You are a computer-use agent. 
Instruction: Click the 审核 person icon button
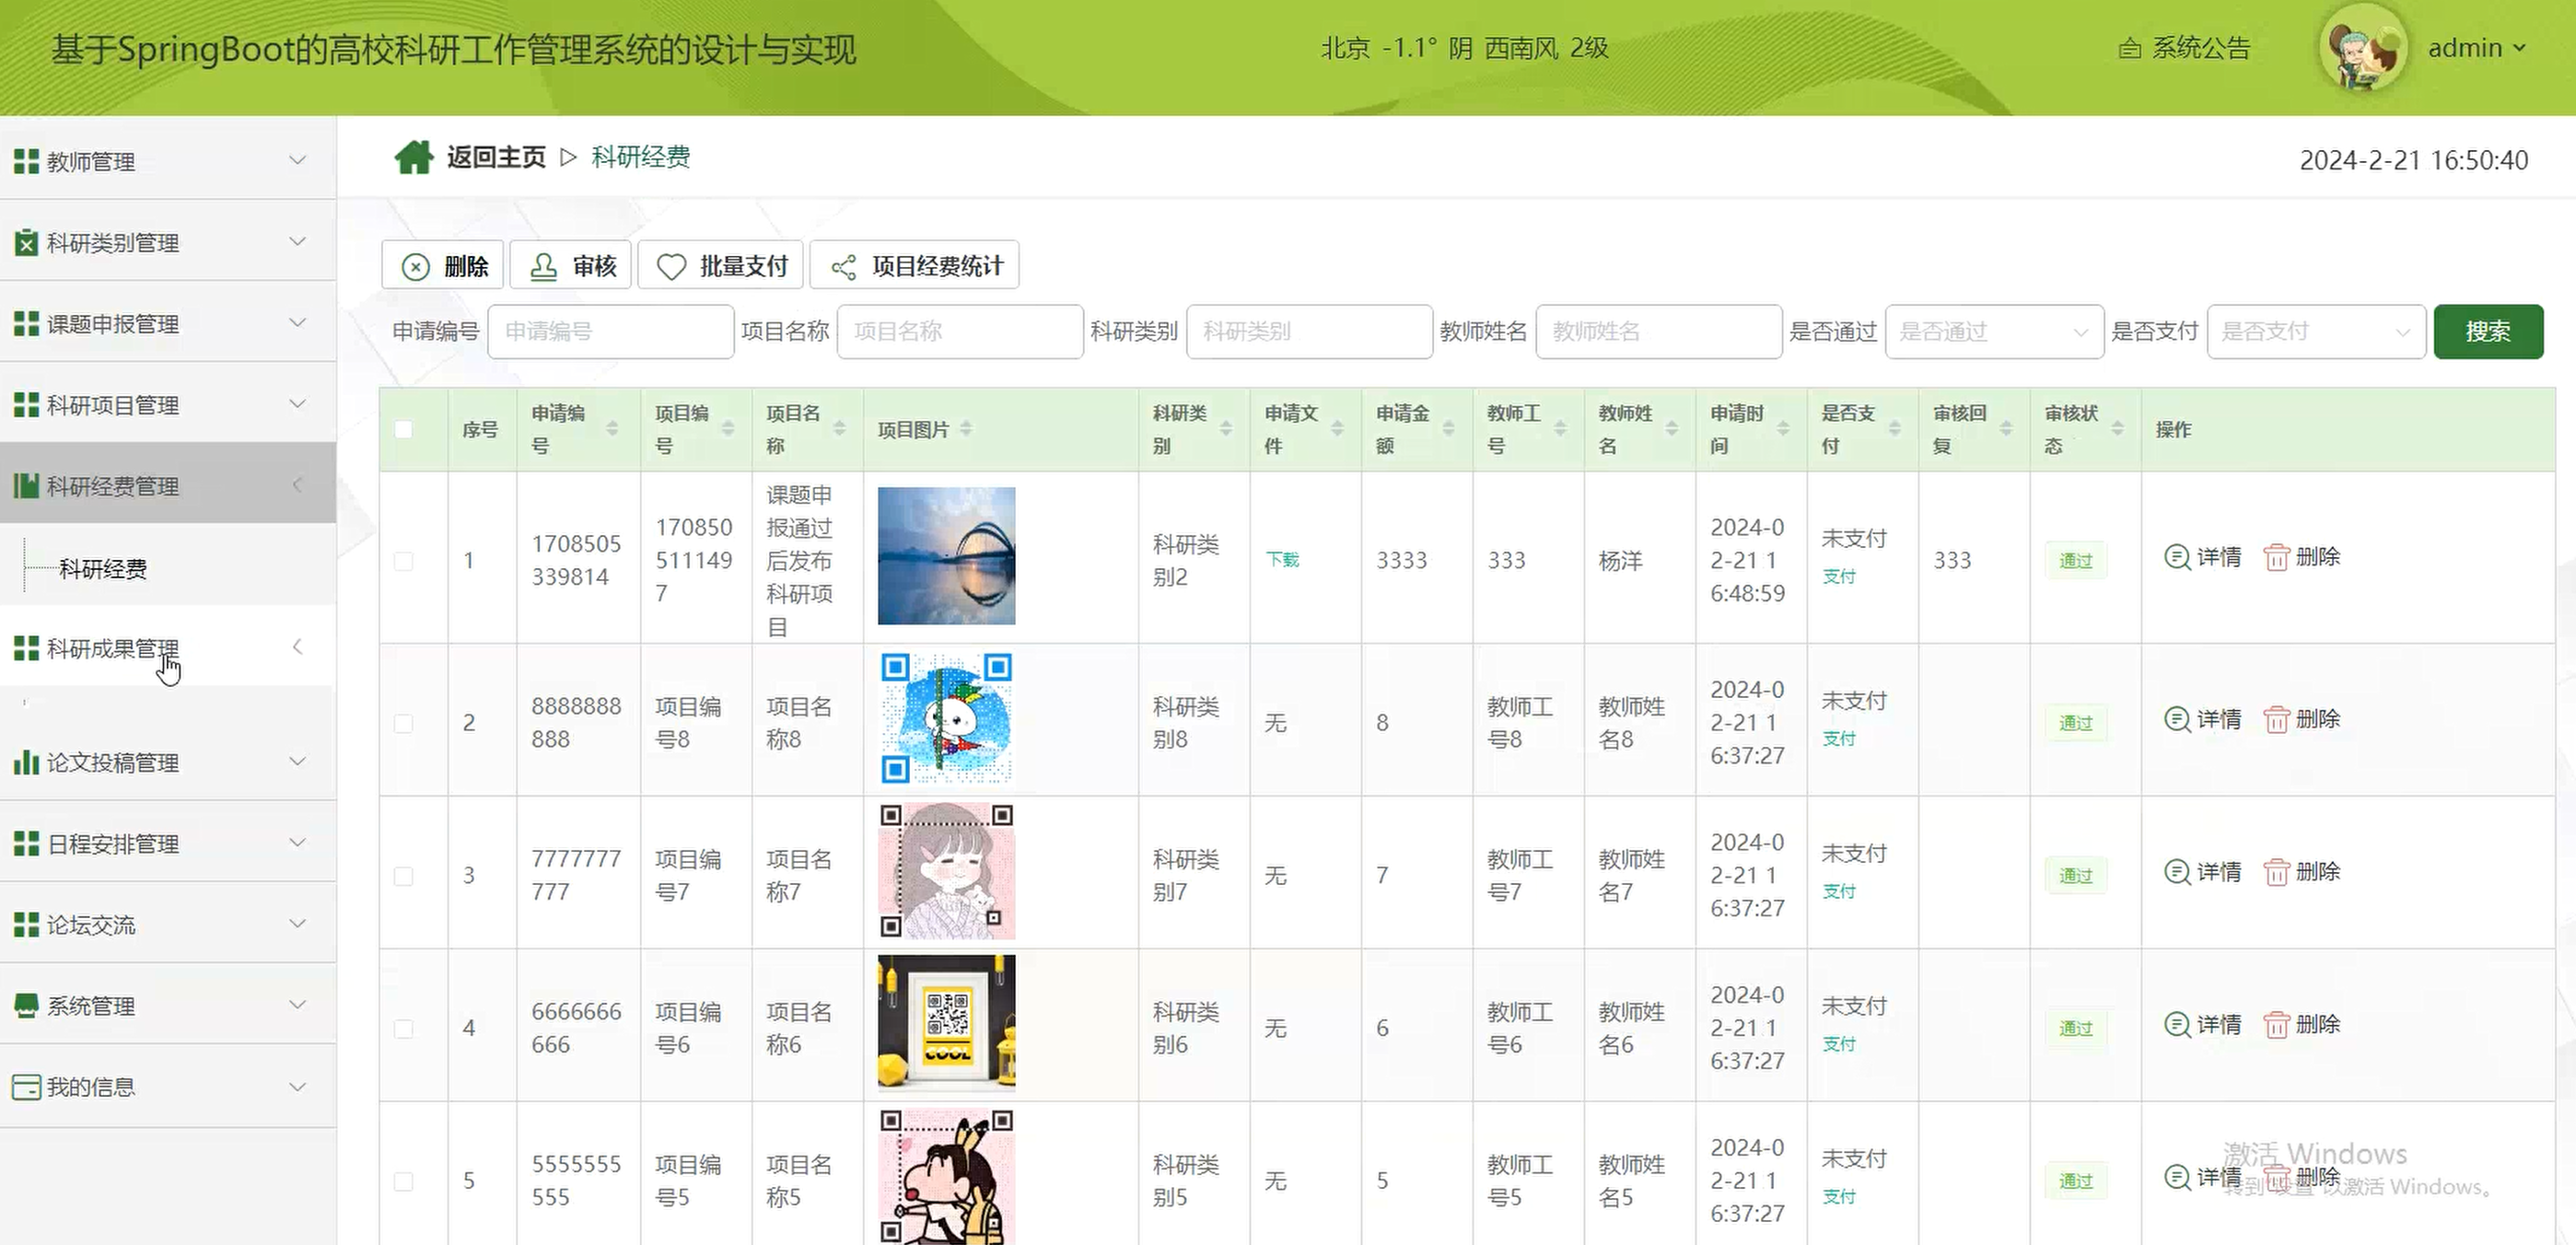coord(544,267)
